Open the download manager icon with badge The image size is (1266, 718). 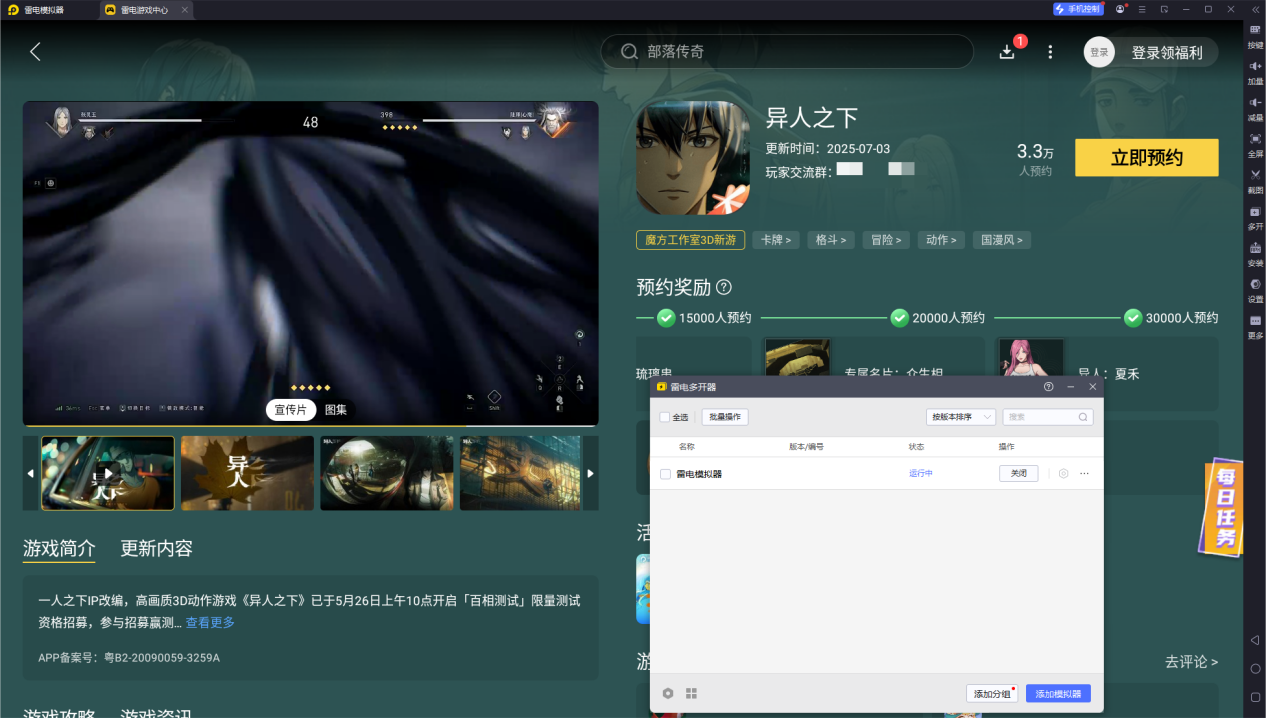click(1007, 52)
